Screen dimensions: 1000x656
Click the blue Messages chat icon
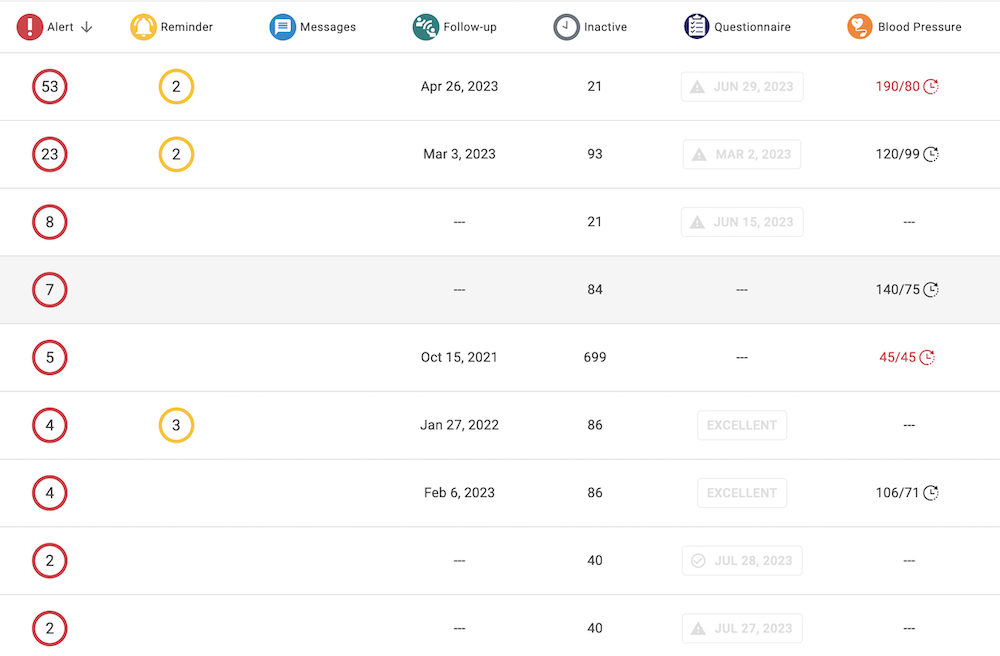(x=282, y=27)
